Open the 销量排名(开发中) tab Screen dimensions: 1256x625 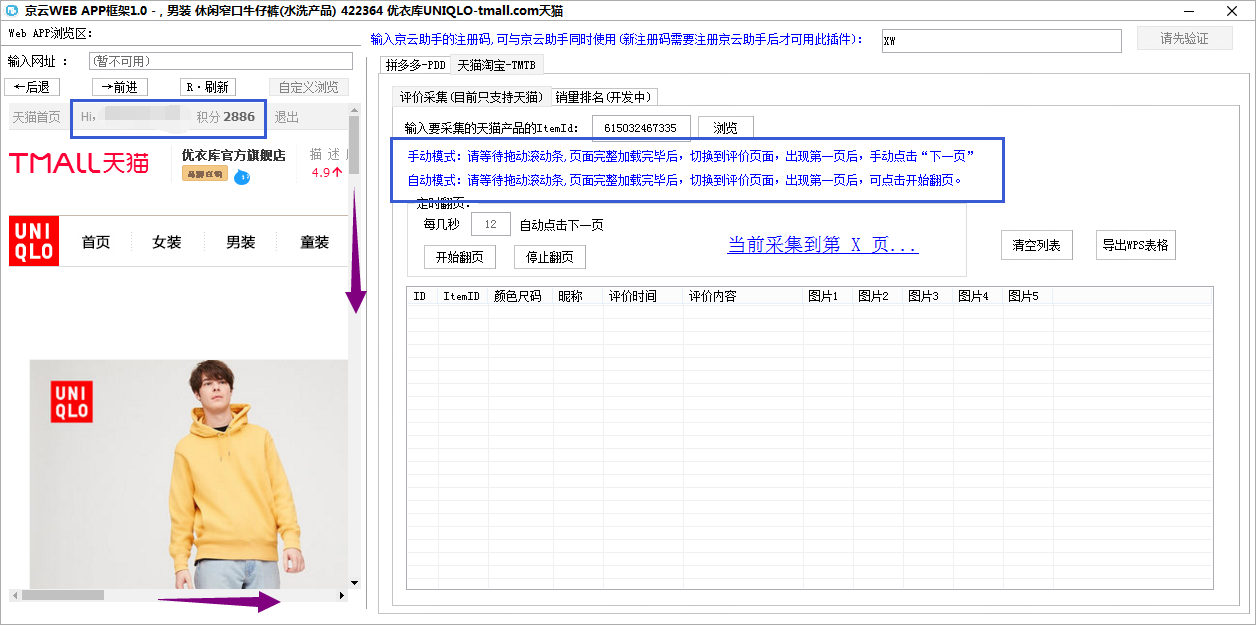pos(604,97)
